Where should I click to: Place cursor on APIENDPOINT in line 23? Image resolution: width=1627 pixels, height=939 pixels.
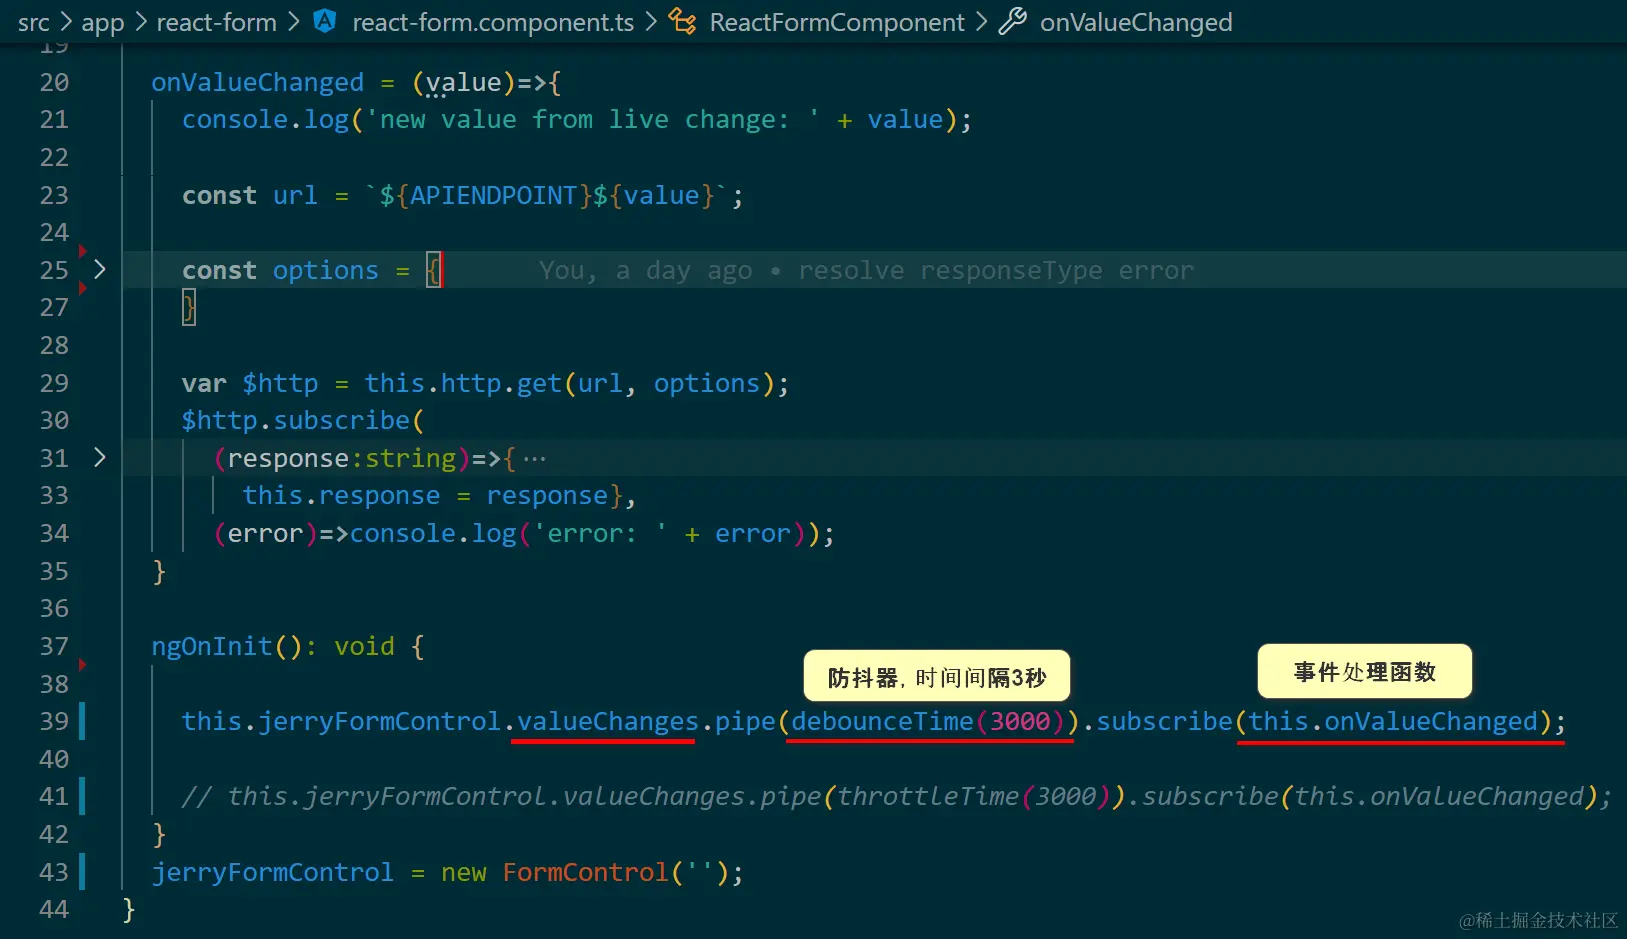coord(494,195)
